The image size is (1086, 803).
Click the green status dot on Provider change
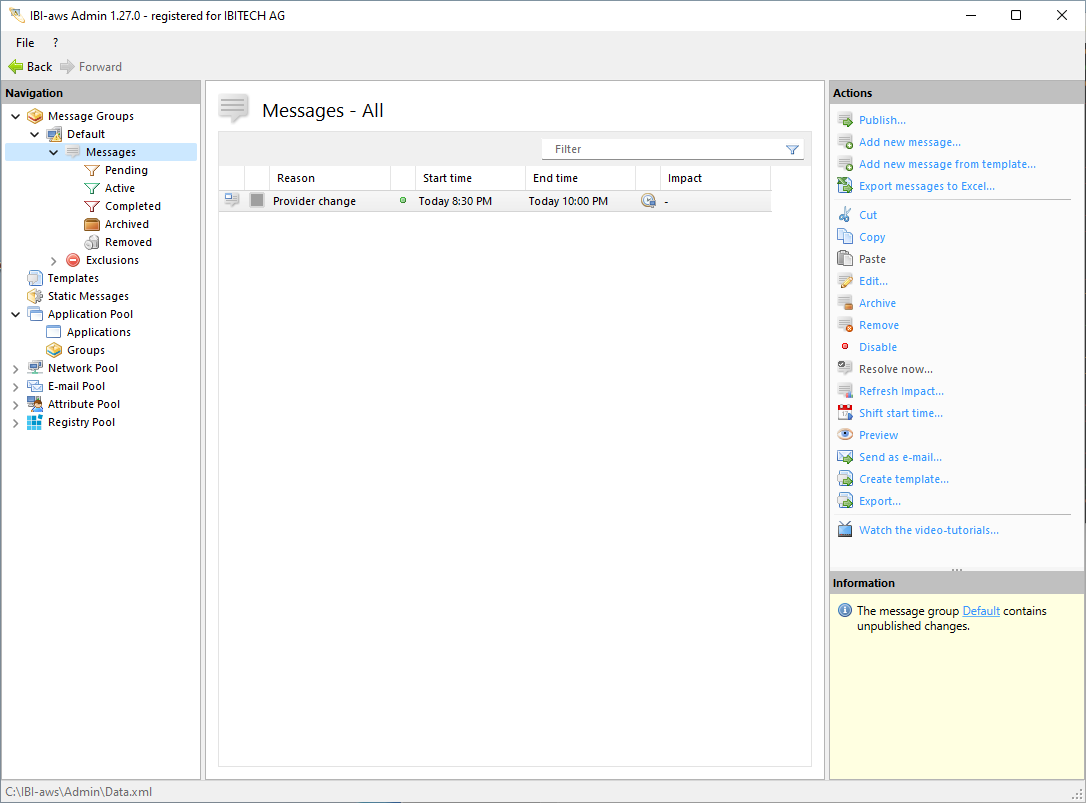click(x=403, y=201)
